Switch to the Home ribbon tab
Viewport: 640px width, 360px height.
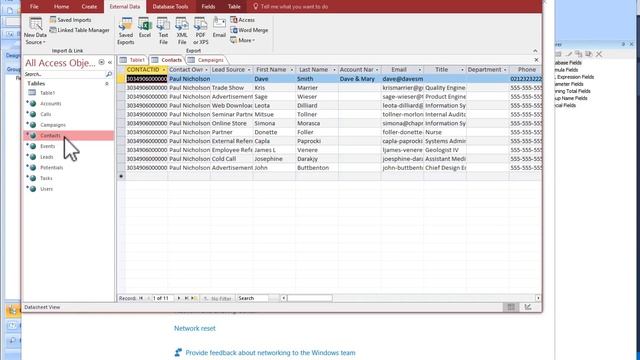(x=61, y=7)
